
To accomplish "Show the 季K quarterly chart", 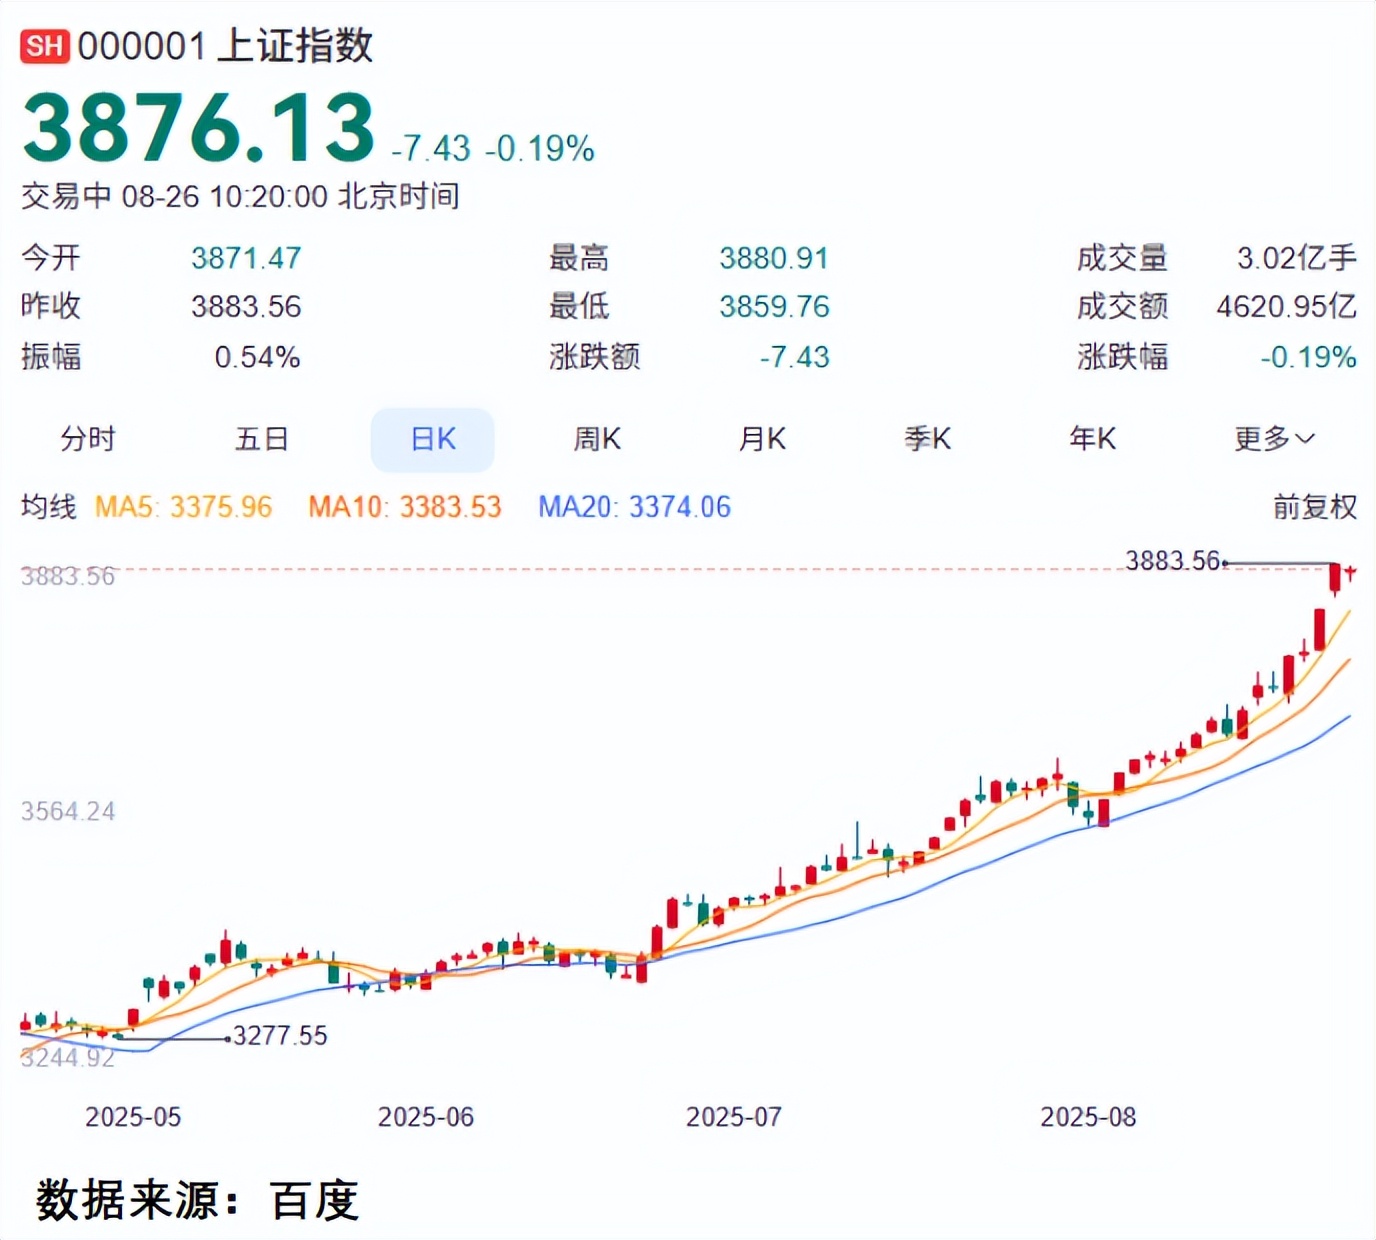I will 927,439.
